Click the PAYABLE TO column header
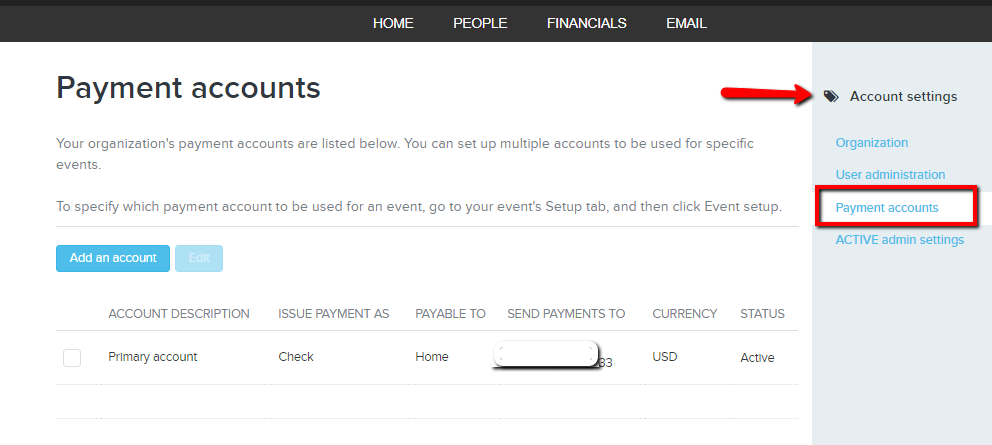This screenshot has height=445, width=992. tap(450, 314)
